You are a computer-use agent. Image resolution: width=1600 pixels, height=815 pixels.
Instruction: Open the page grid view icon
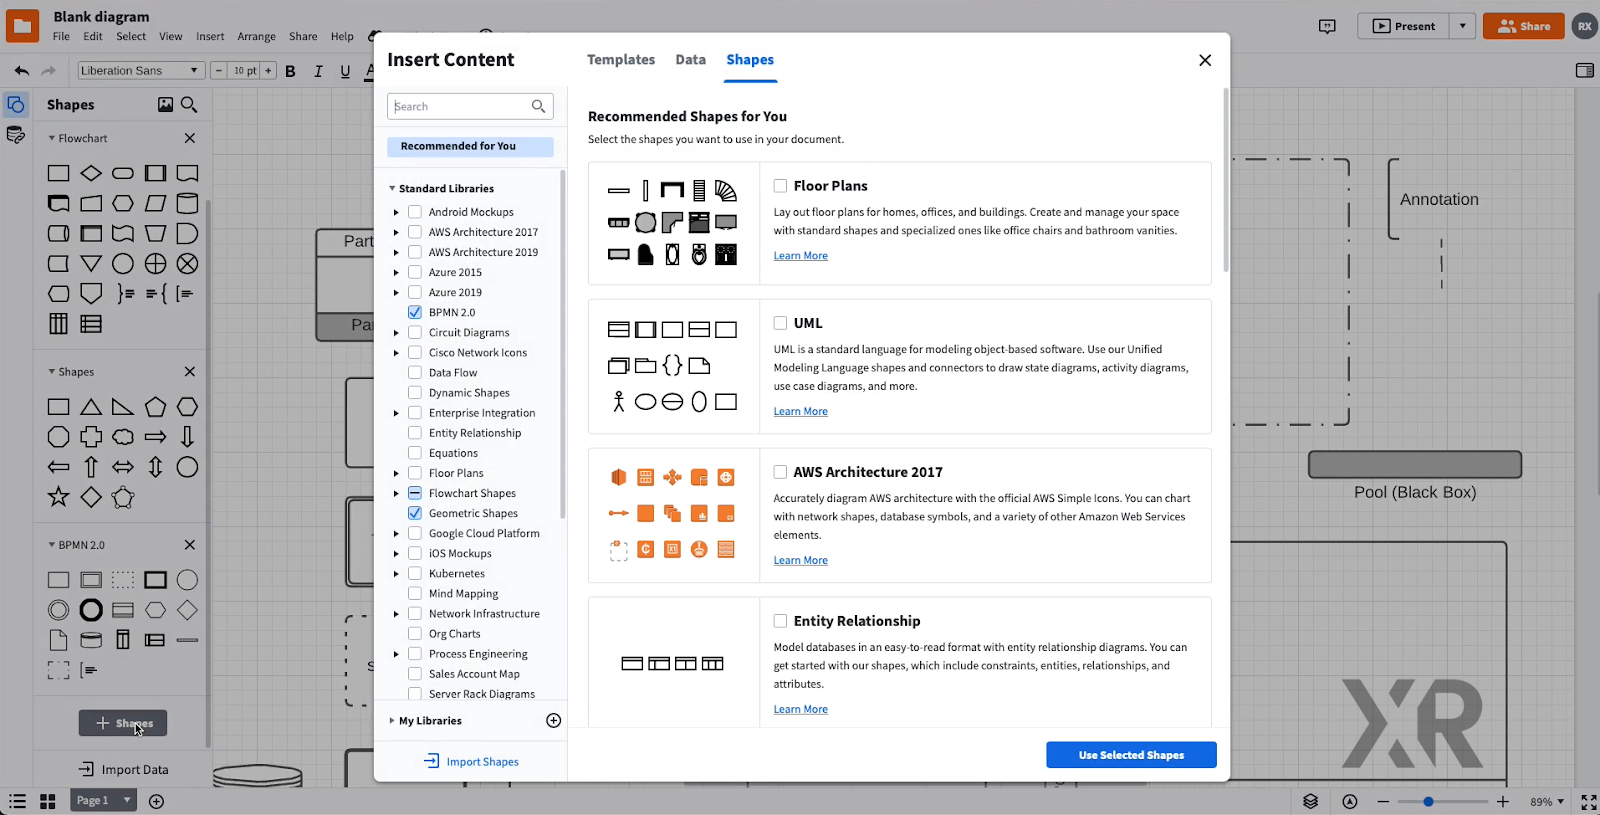47,801
